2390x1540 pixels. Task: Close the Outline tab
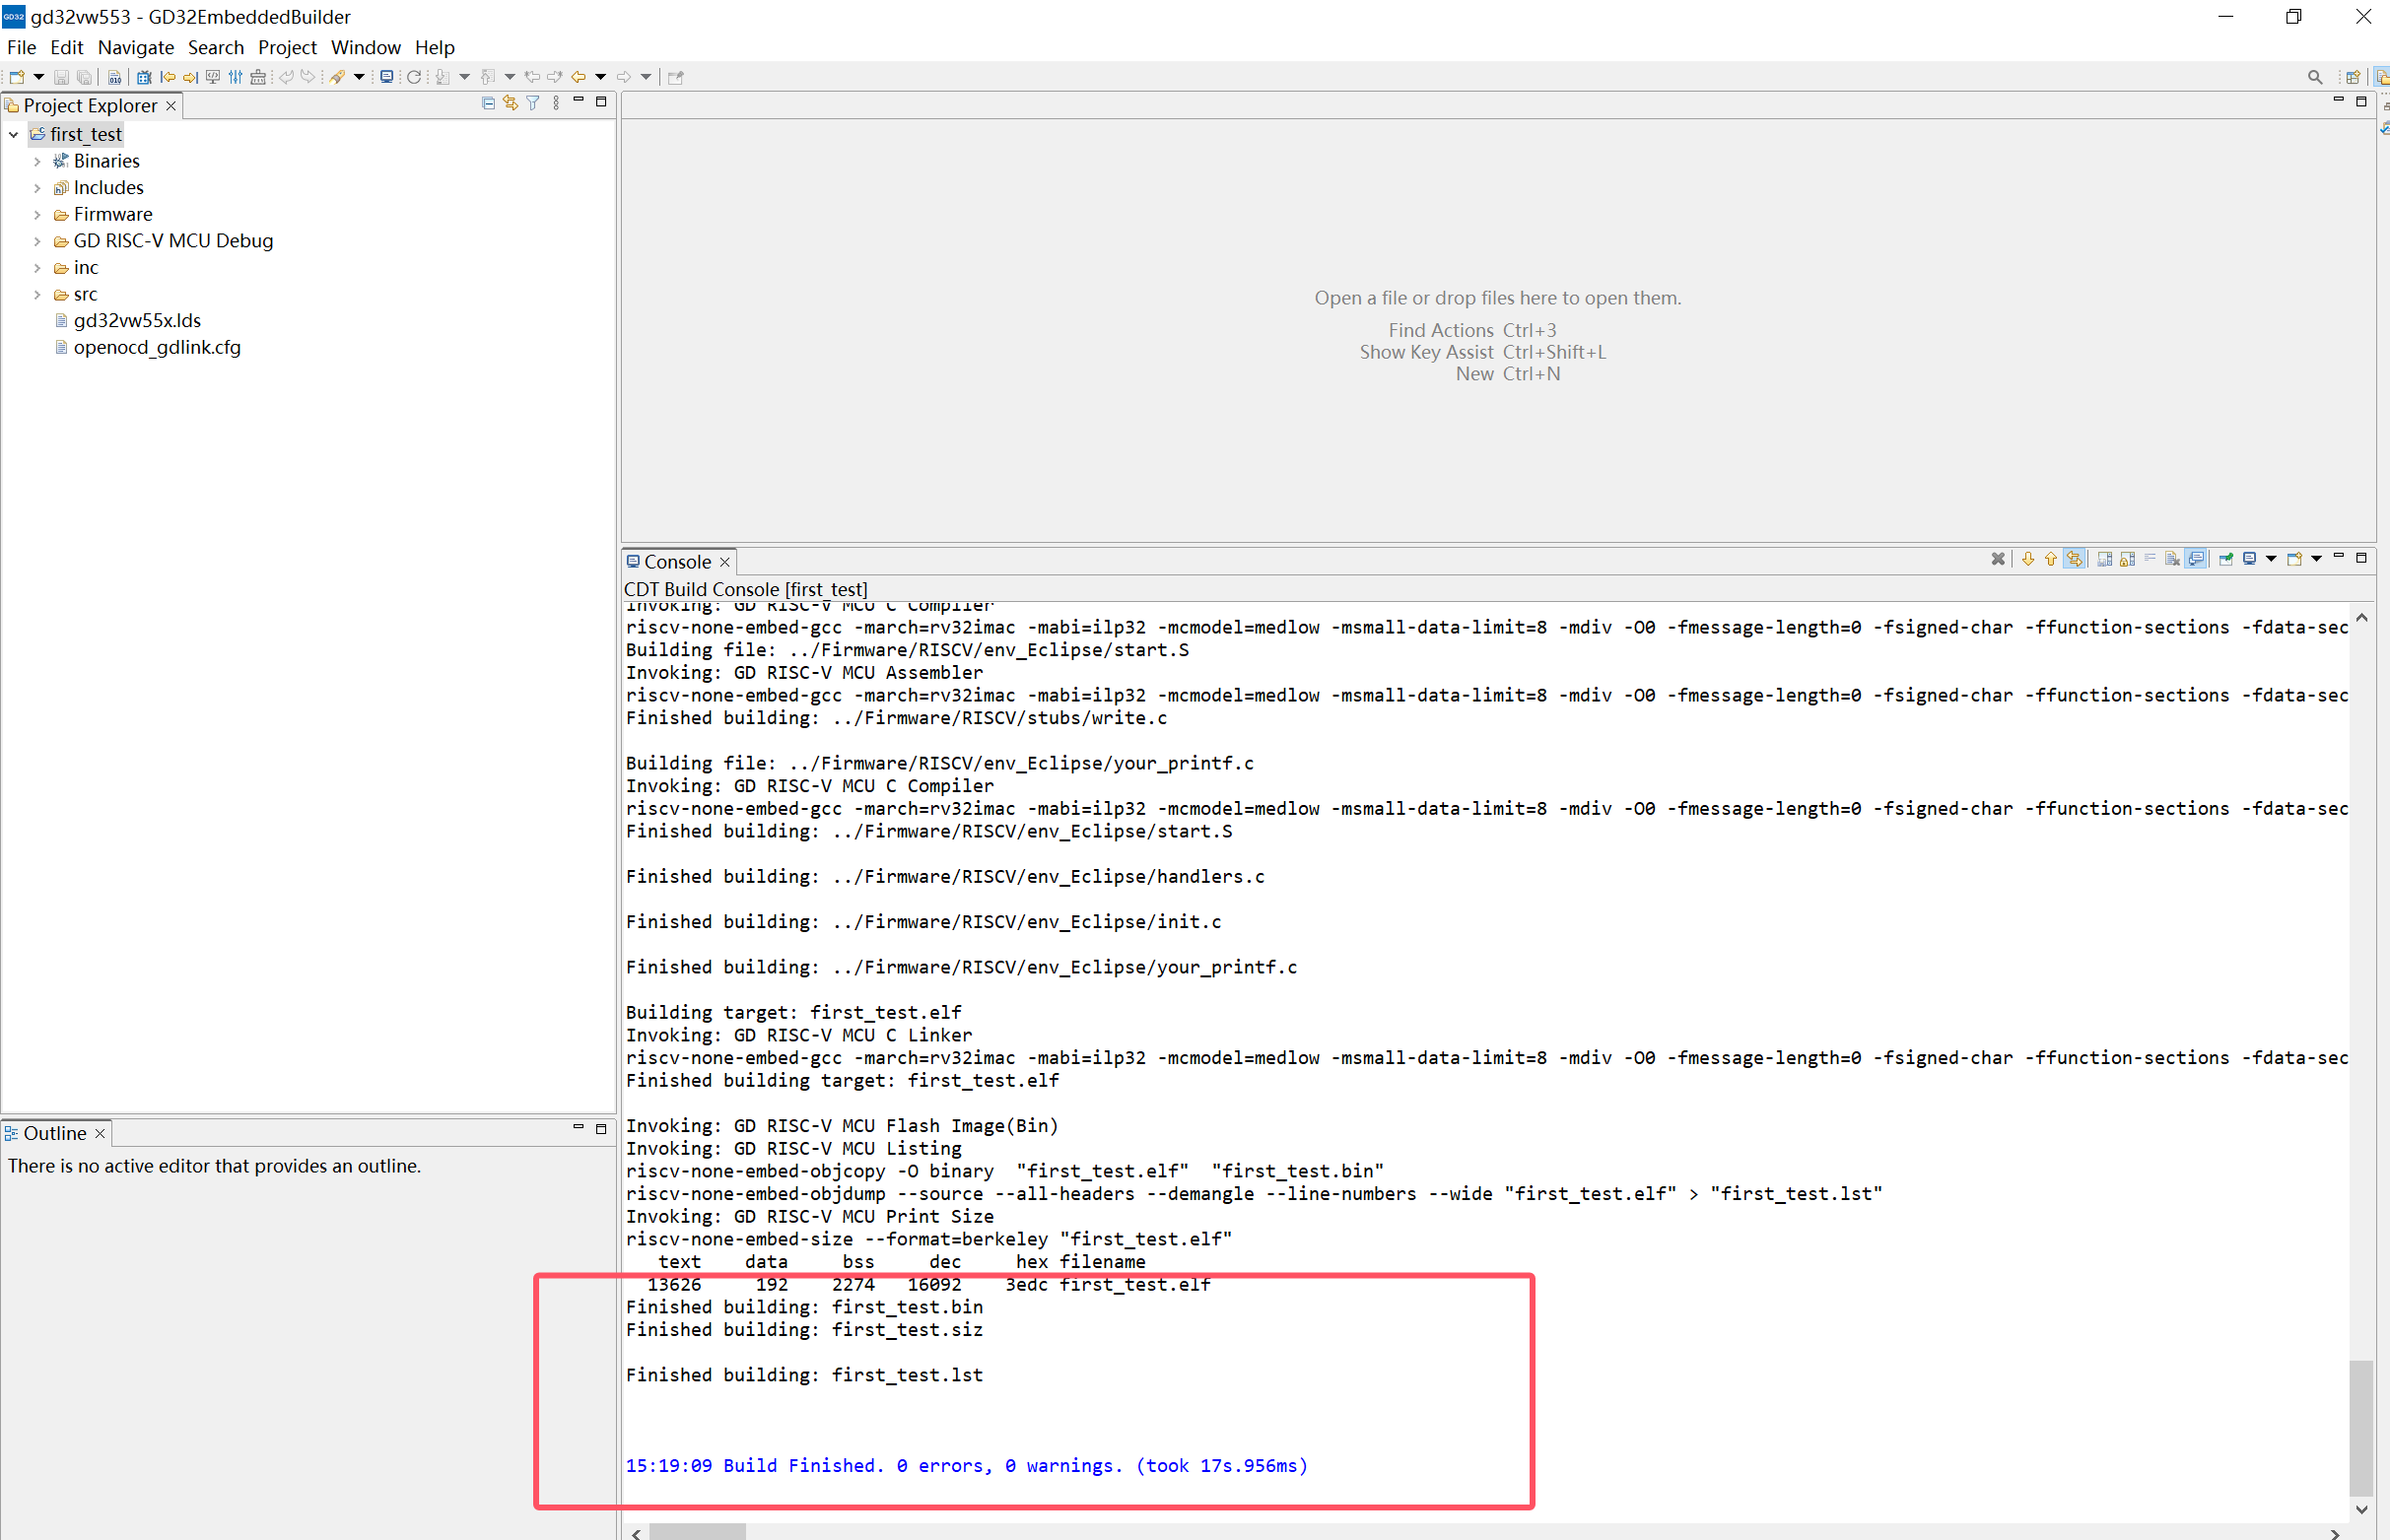click(100, 1133)
